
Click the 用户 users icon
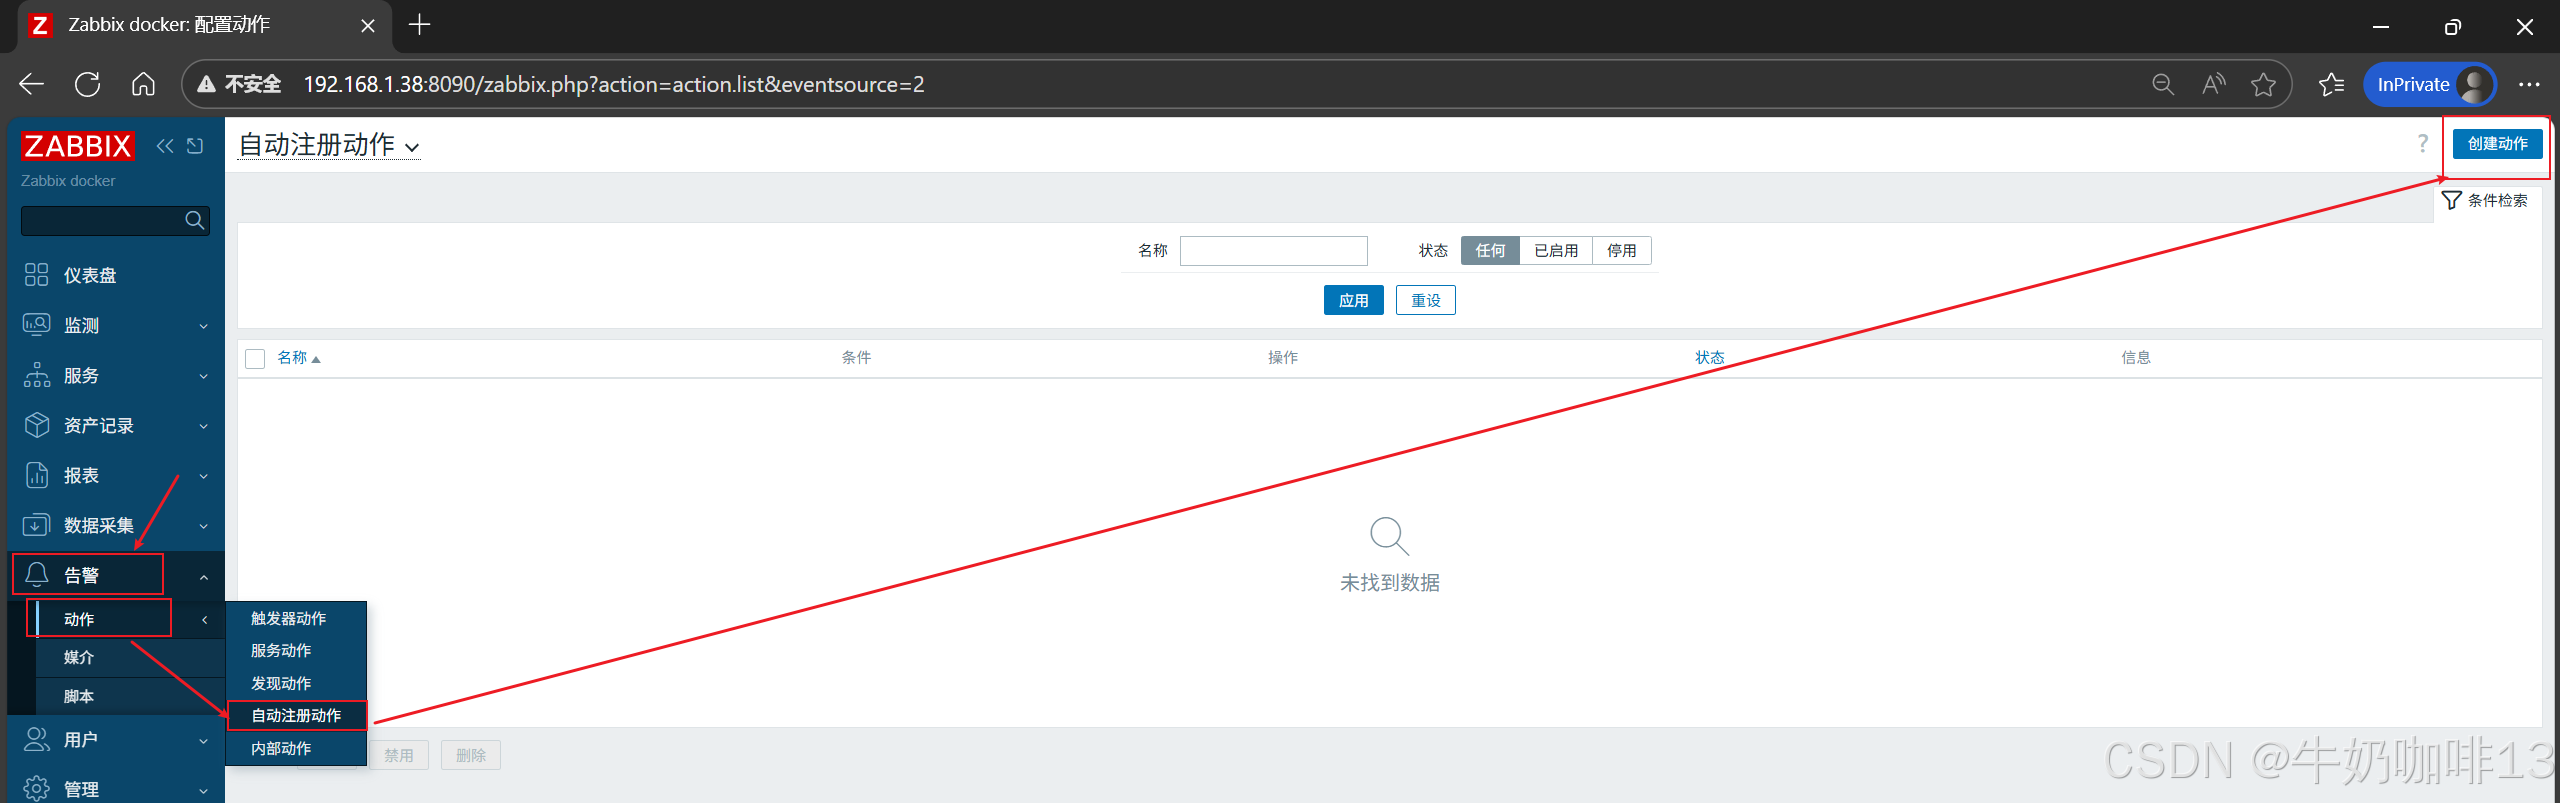37,739
